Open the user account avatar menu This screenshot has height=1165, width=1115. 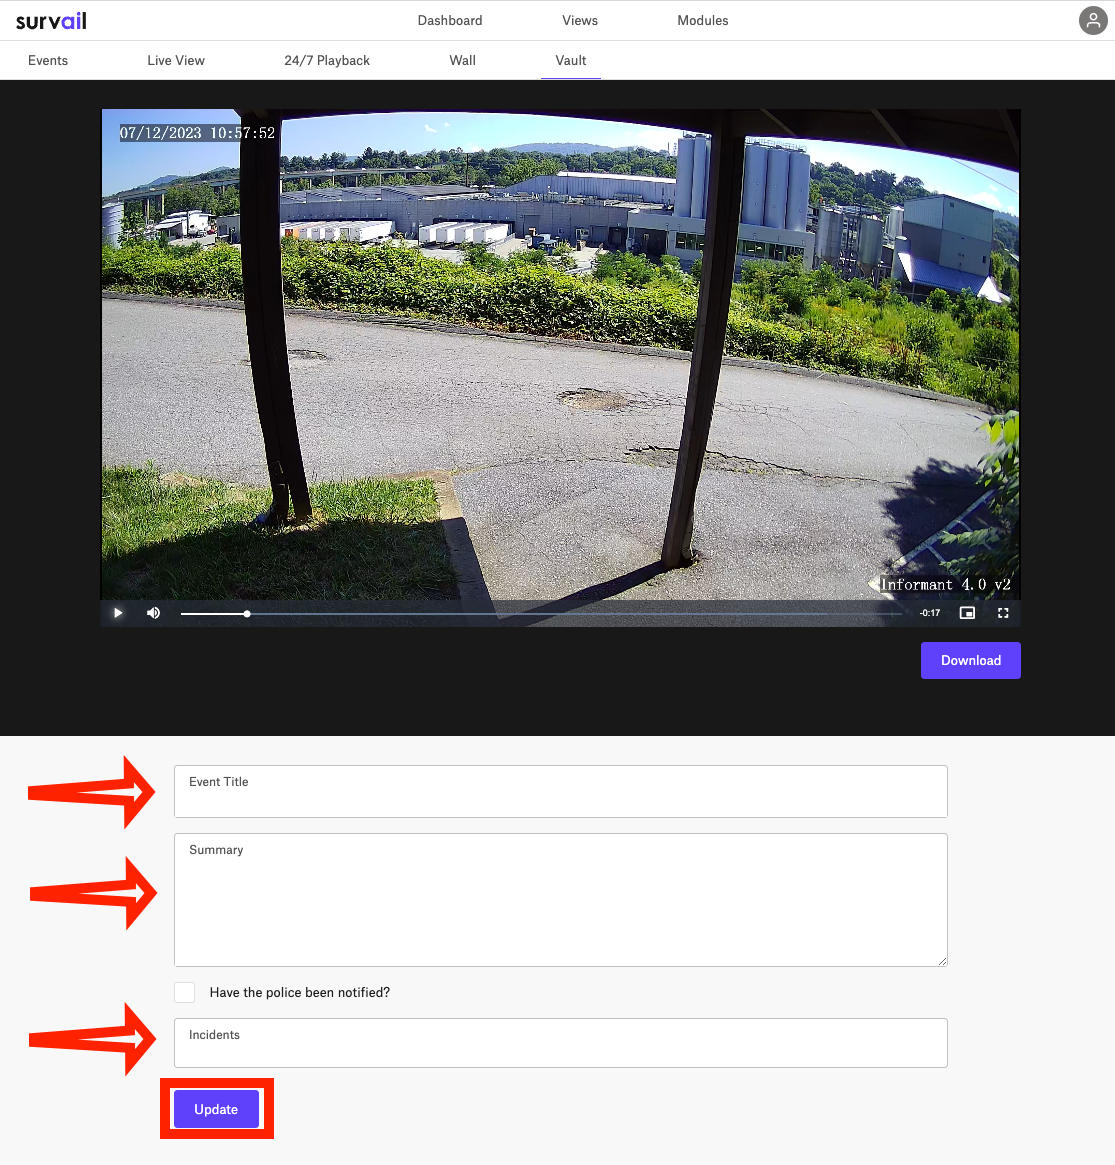[1093, 21]
